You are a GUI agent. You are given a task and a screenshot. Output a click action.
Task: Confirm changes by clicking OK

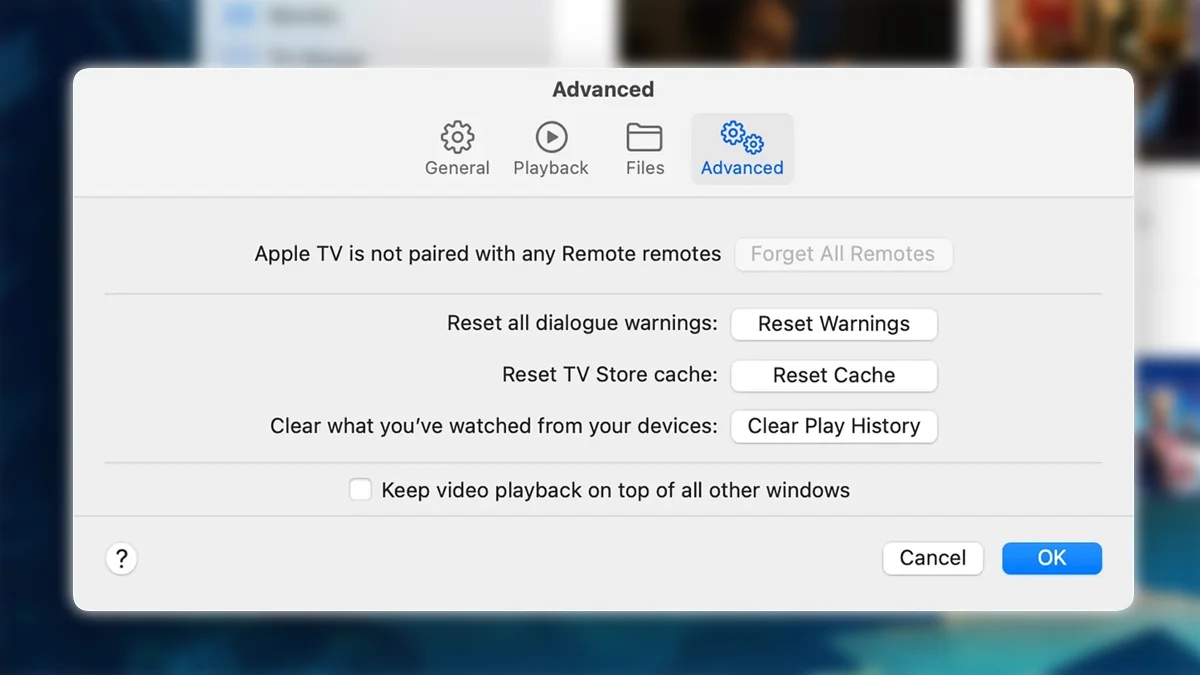[1051, 558]
